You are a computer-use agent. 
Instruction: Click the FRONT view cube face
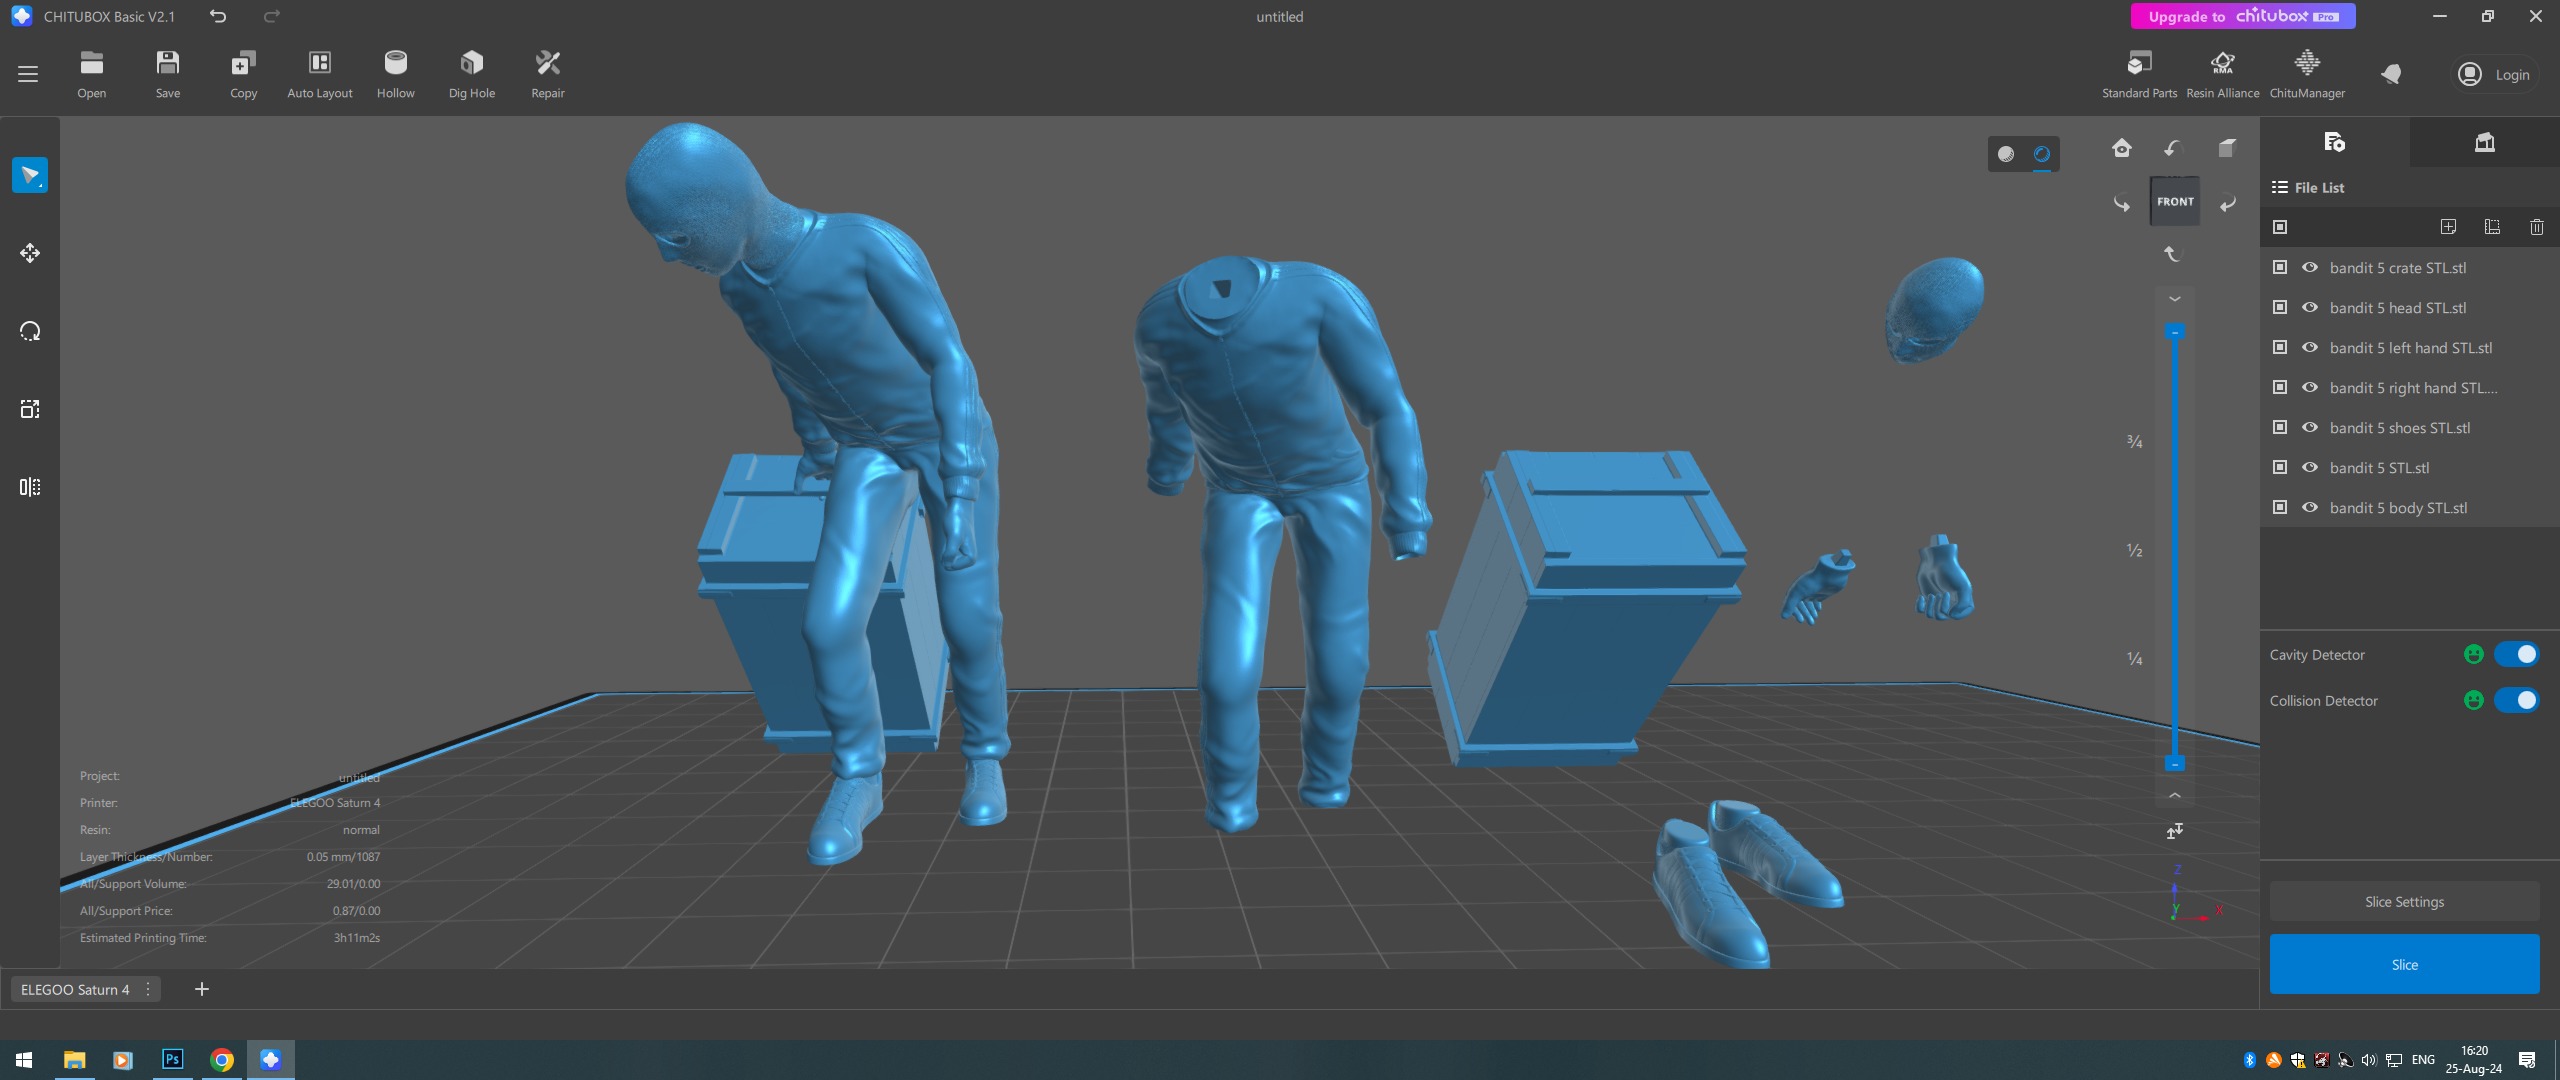[2175, 201]
